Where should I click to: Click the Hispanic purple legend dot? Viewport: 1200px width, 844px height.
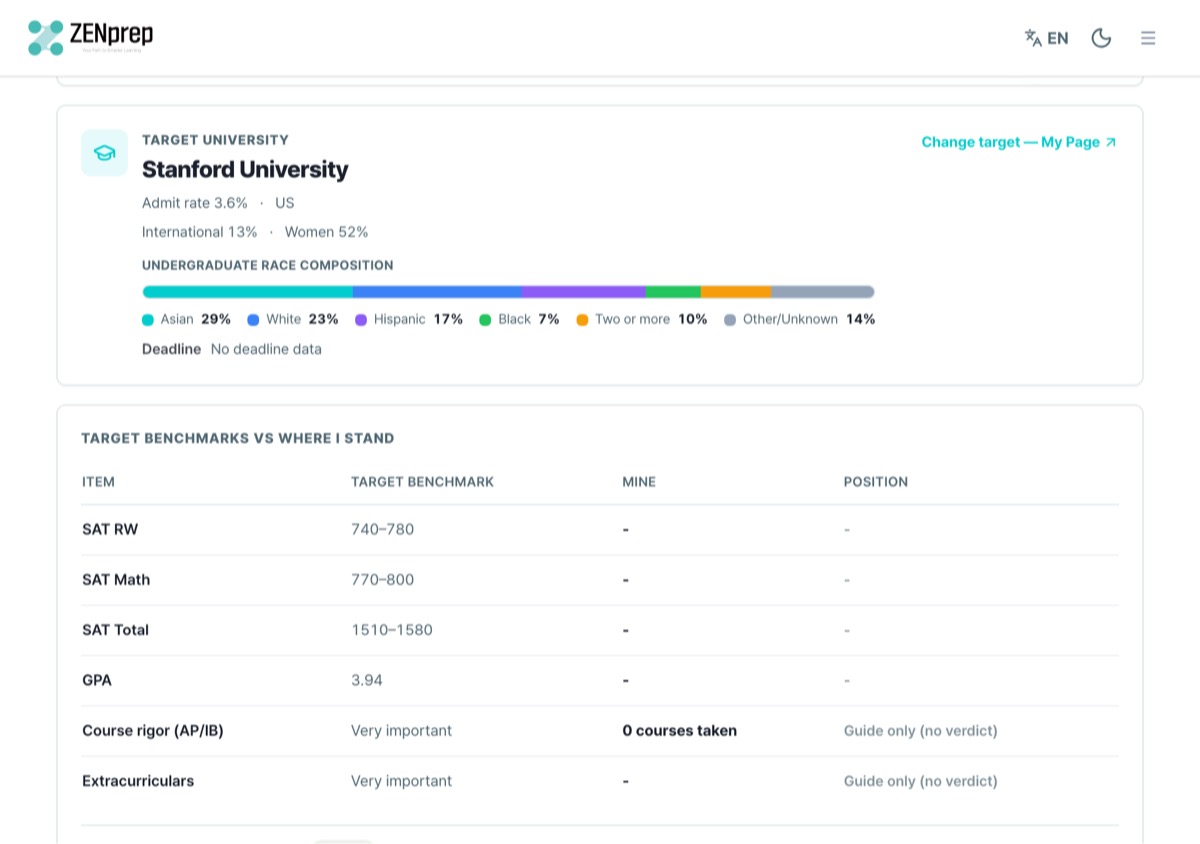click(361, 320)
